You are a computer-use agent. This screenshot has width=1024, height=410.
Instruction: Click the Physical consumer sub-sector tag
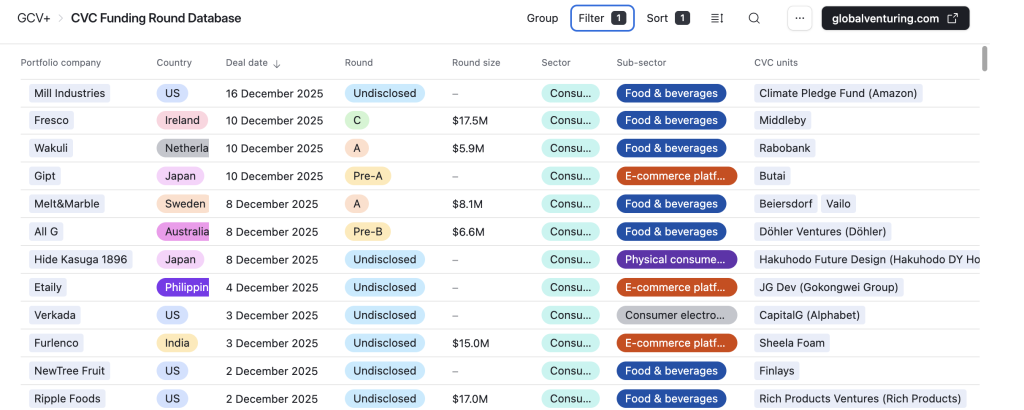[x=676, y=259]
